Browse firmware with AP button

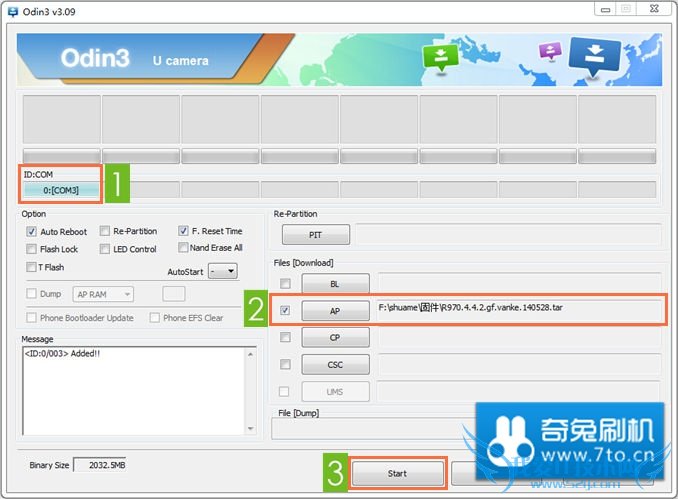[x=336, y=310]
